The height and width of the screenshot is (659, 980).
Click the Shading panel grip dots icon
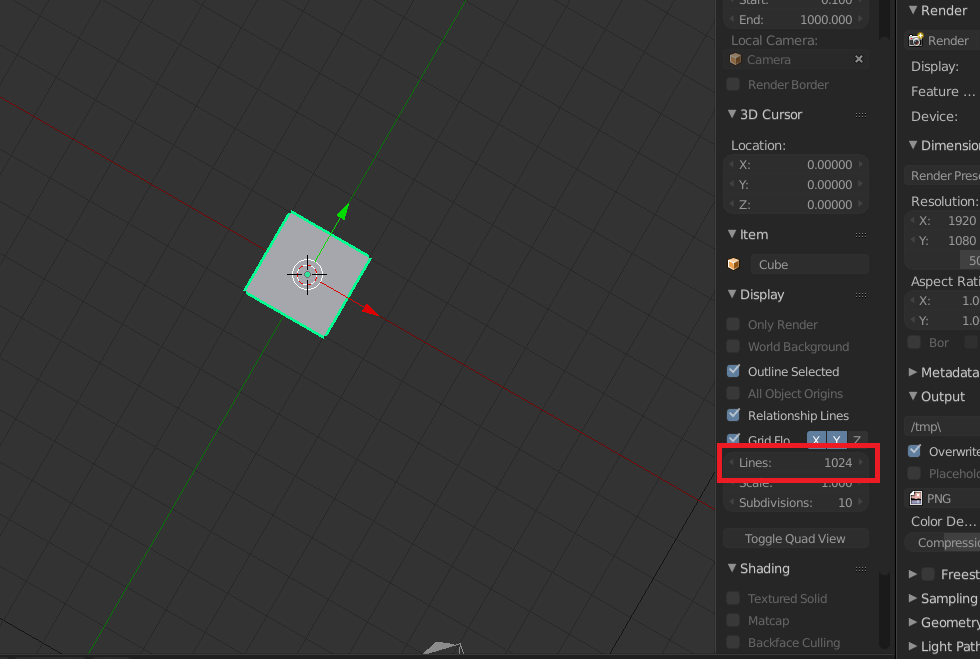point(862,568)
